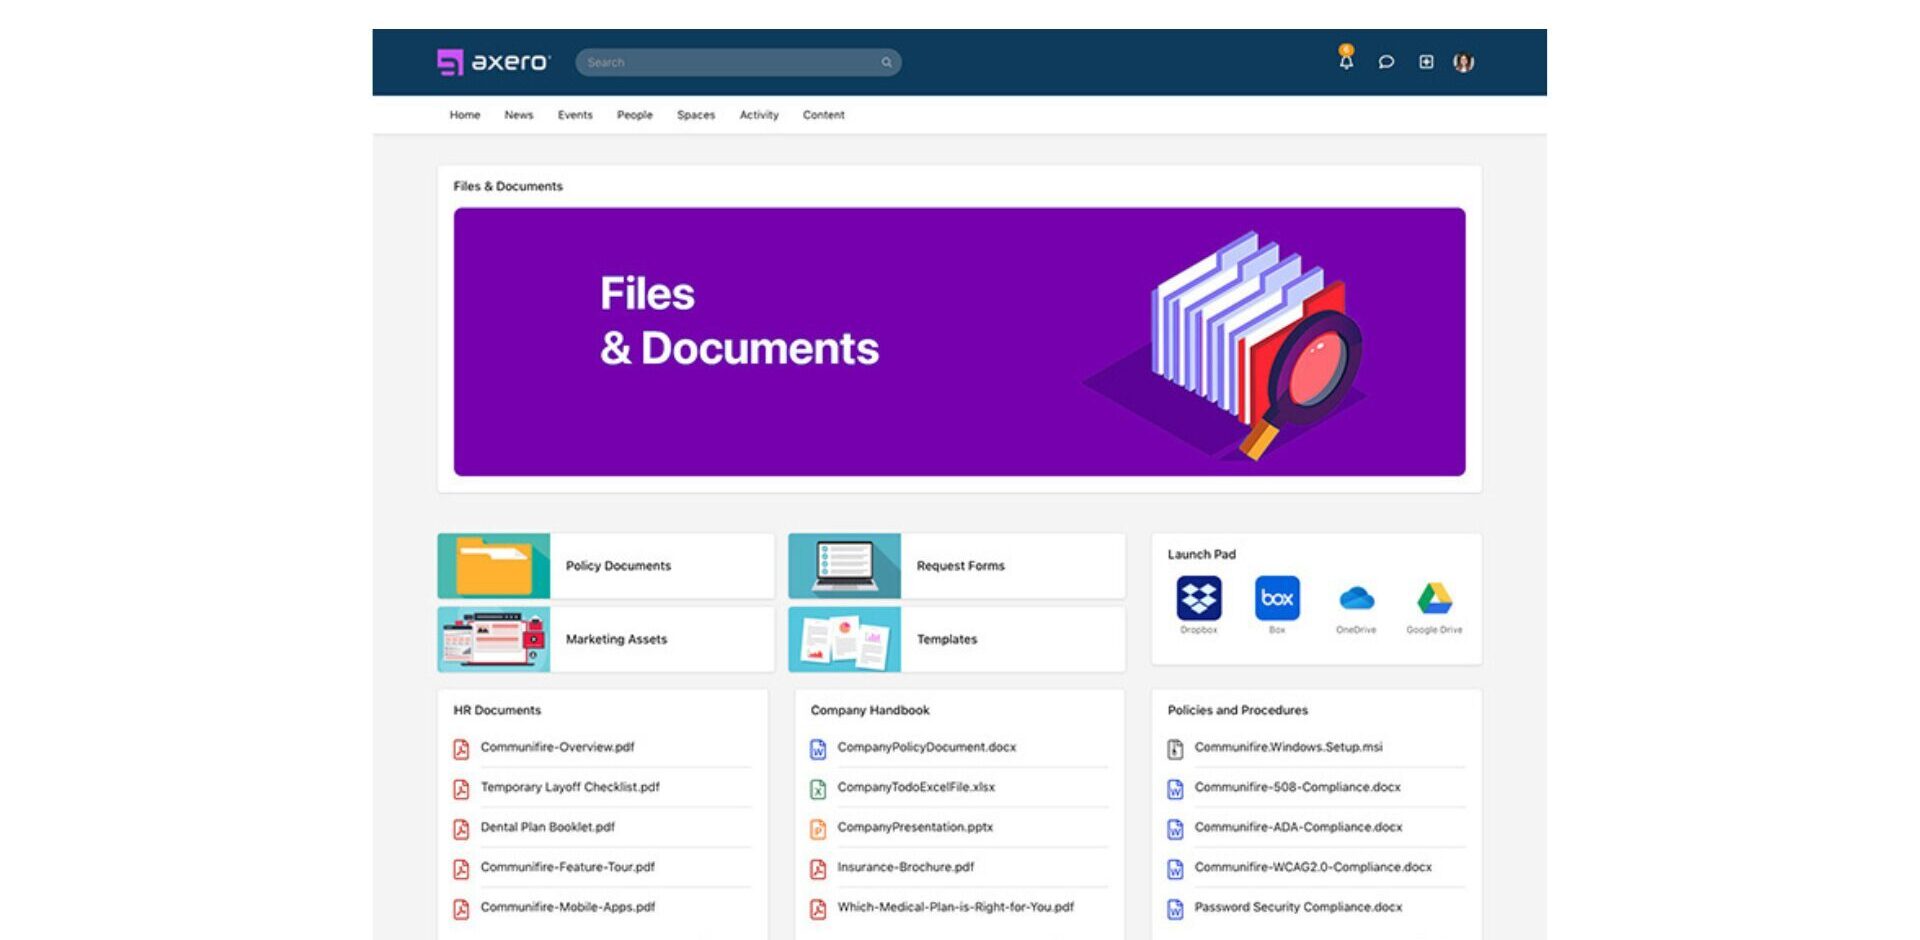The image size is (1920, 940).
Task: Open the Templates card
Action: click(x=946, y=639)
